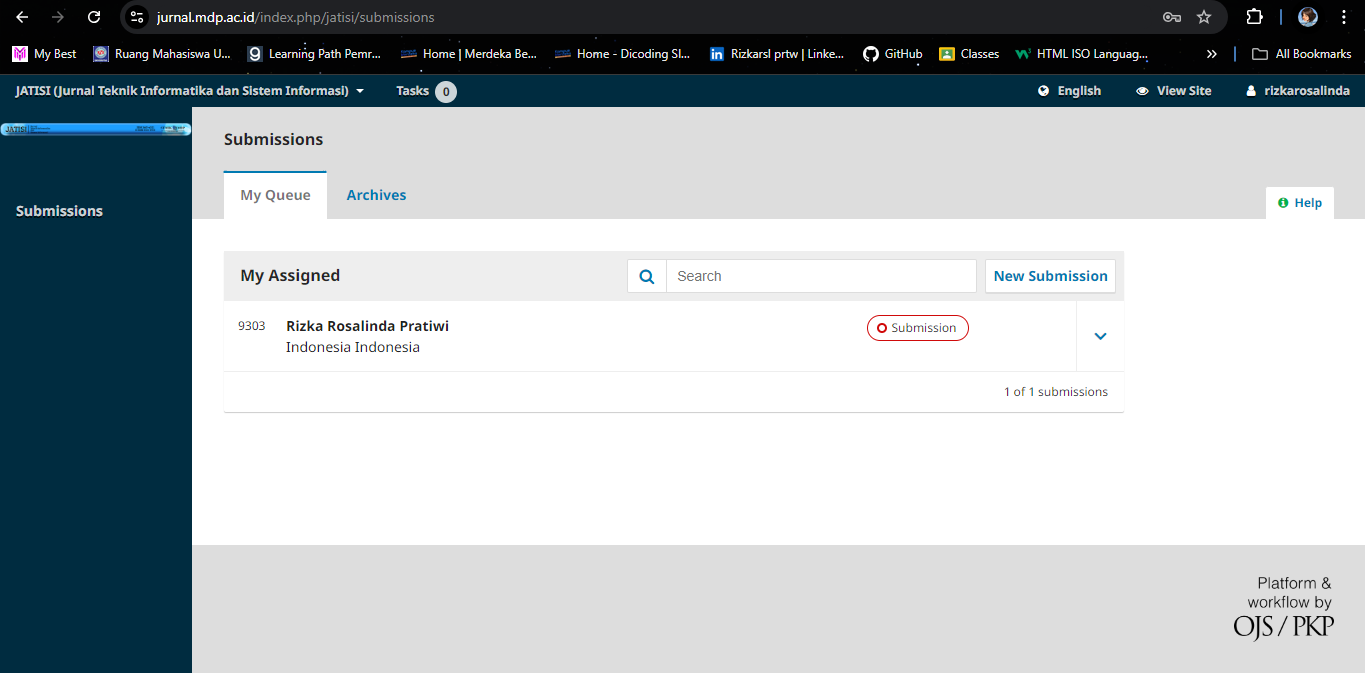Viewport: 1365px width, 673px height.
Task: Open submission 9303 by Rizka Rosalinda Pratiwi
Action: (x=367, y=326)
